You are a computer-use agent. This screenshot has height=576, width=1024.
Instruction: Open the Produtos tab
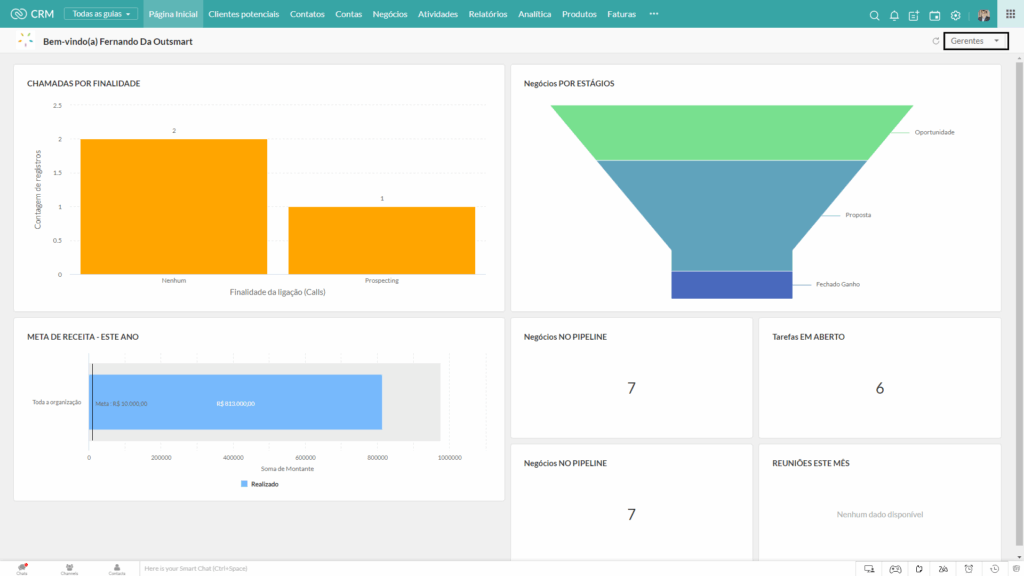click(x=579, y=14)
